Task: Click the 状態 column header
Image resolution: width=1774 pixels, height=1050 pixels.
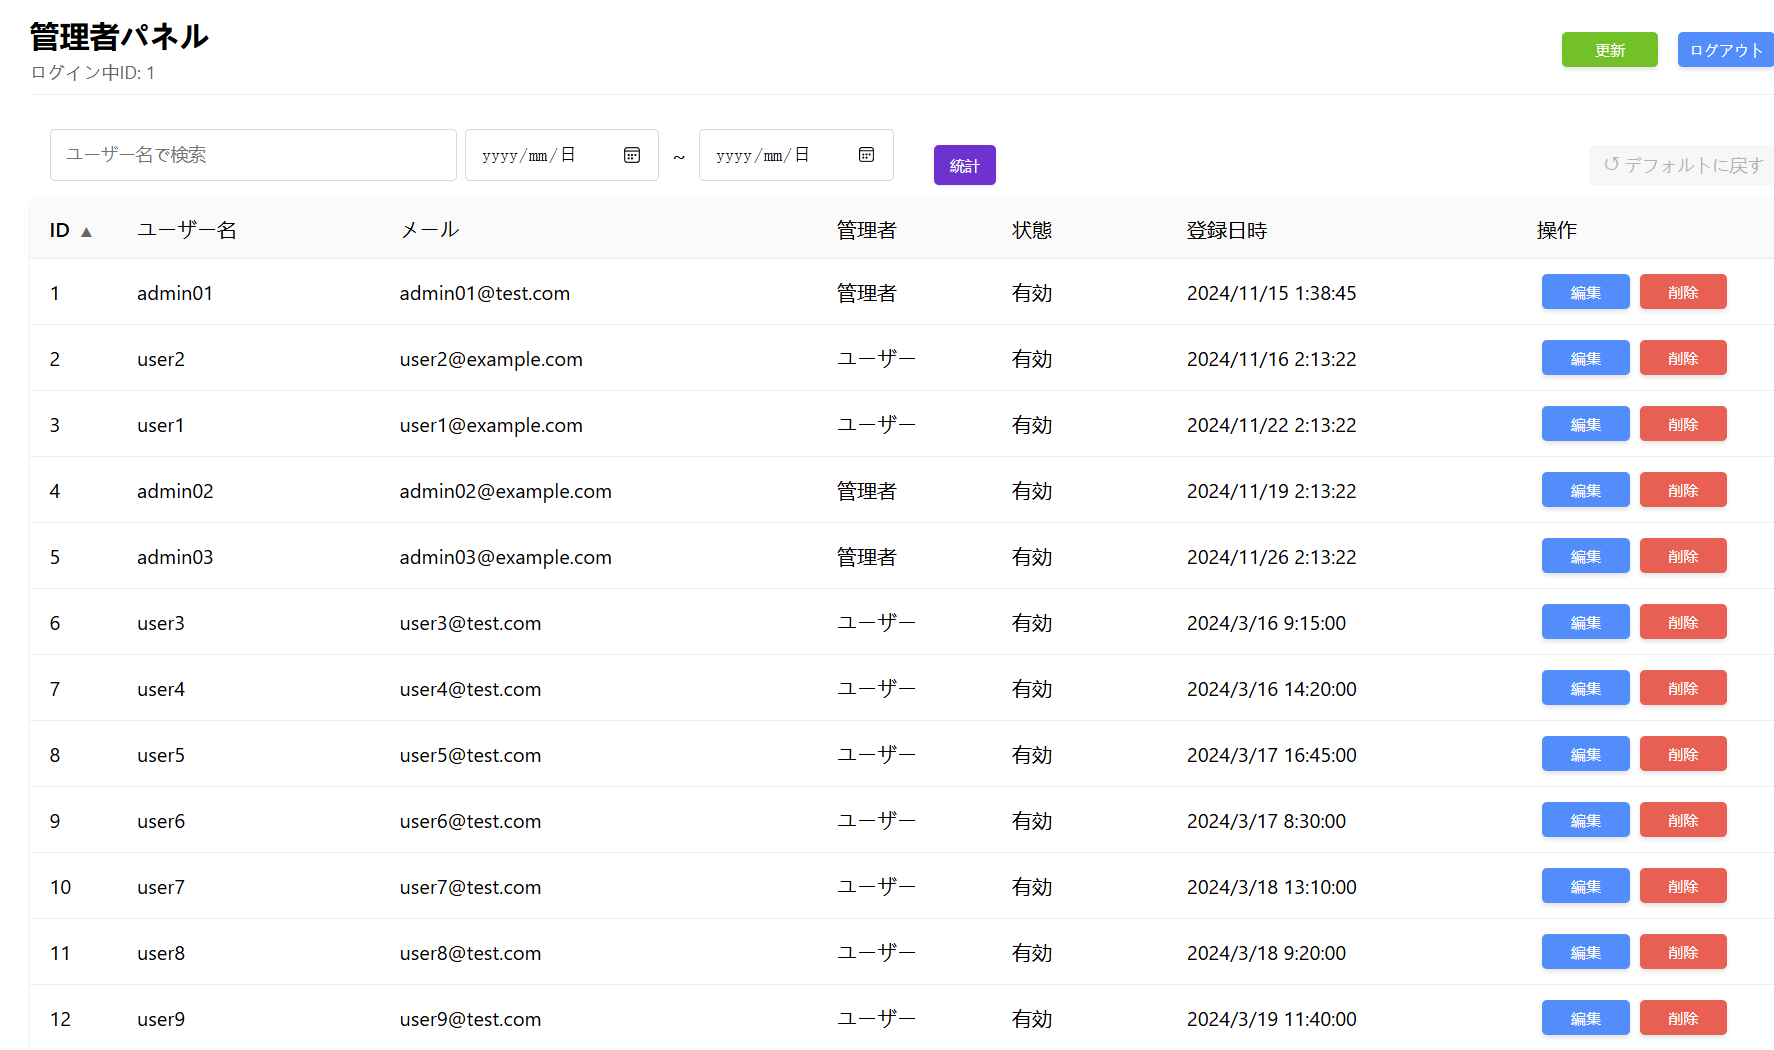Action: (1032, 230)
